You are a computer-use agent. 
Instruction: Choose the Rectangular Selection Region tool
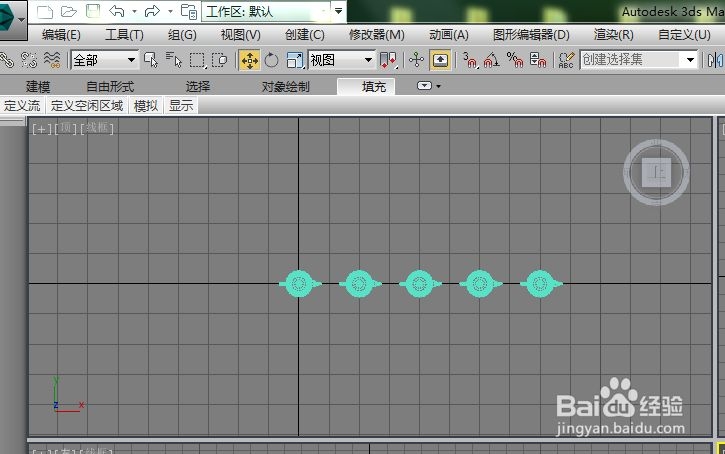point(197,60)
